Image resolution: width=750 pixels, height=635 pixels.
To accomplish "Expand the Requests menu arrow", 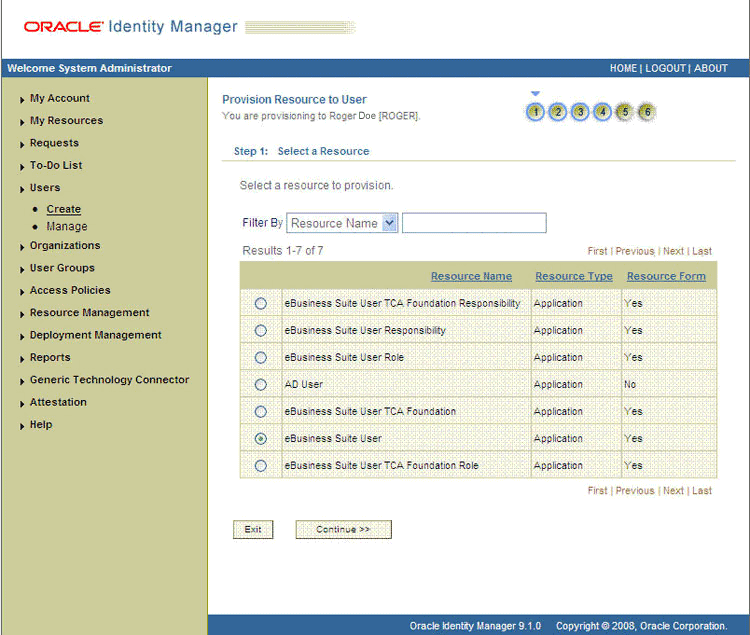I will (22, 144).
